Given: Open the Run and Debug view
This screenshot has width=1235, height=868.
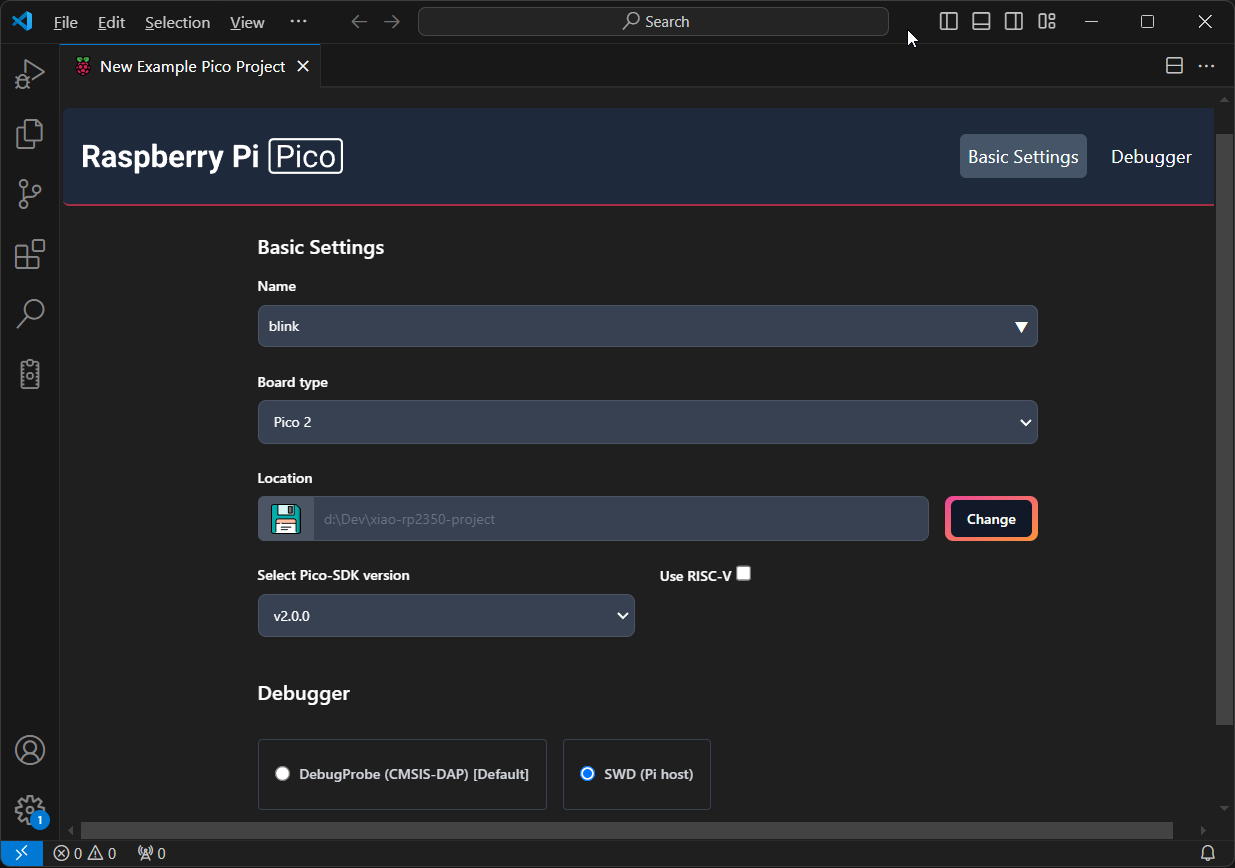Looking at the screenshot, I should pos(30,74).
